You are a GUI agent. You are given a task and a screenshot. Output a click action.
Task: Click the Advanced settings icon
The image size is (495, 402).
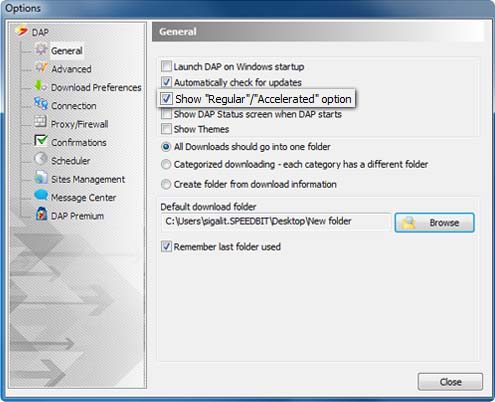[x=41, y=67]
